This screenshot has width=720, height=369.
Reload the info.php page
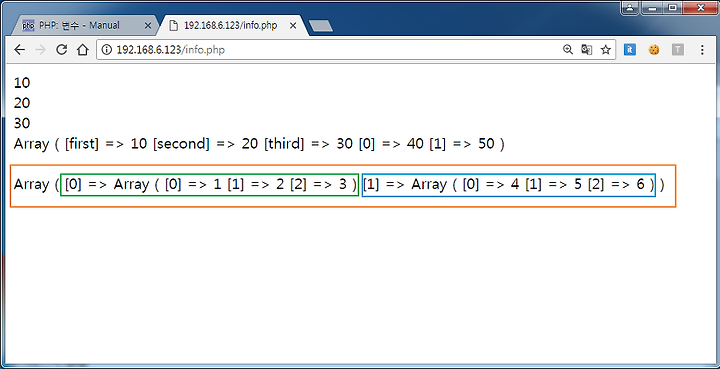pos(62,50)
